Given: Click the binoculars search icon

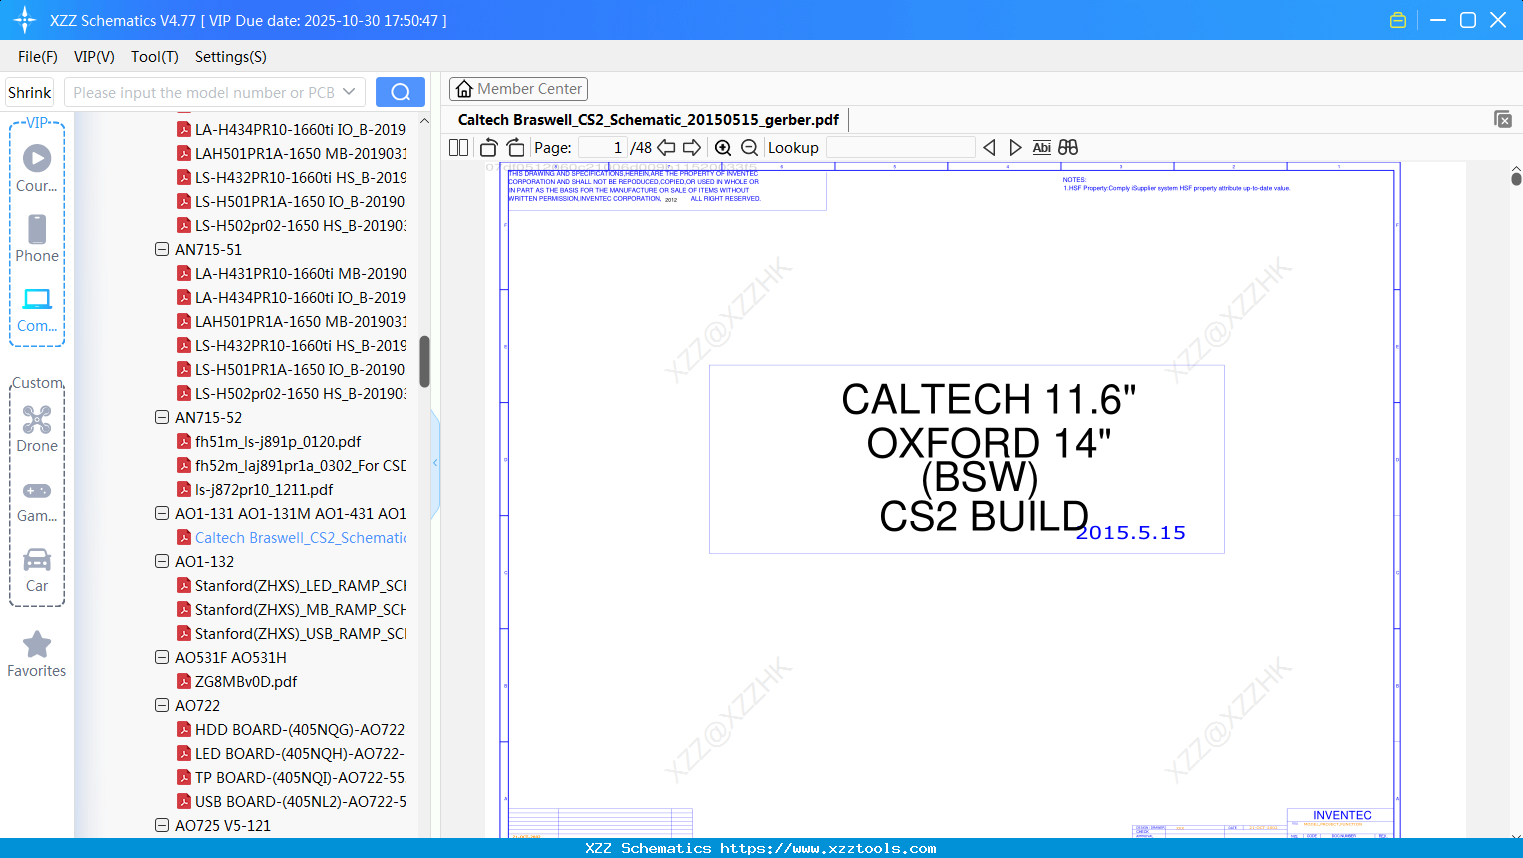Looking at the screenshot, I should coord(1068,148).
